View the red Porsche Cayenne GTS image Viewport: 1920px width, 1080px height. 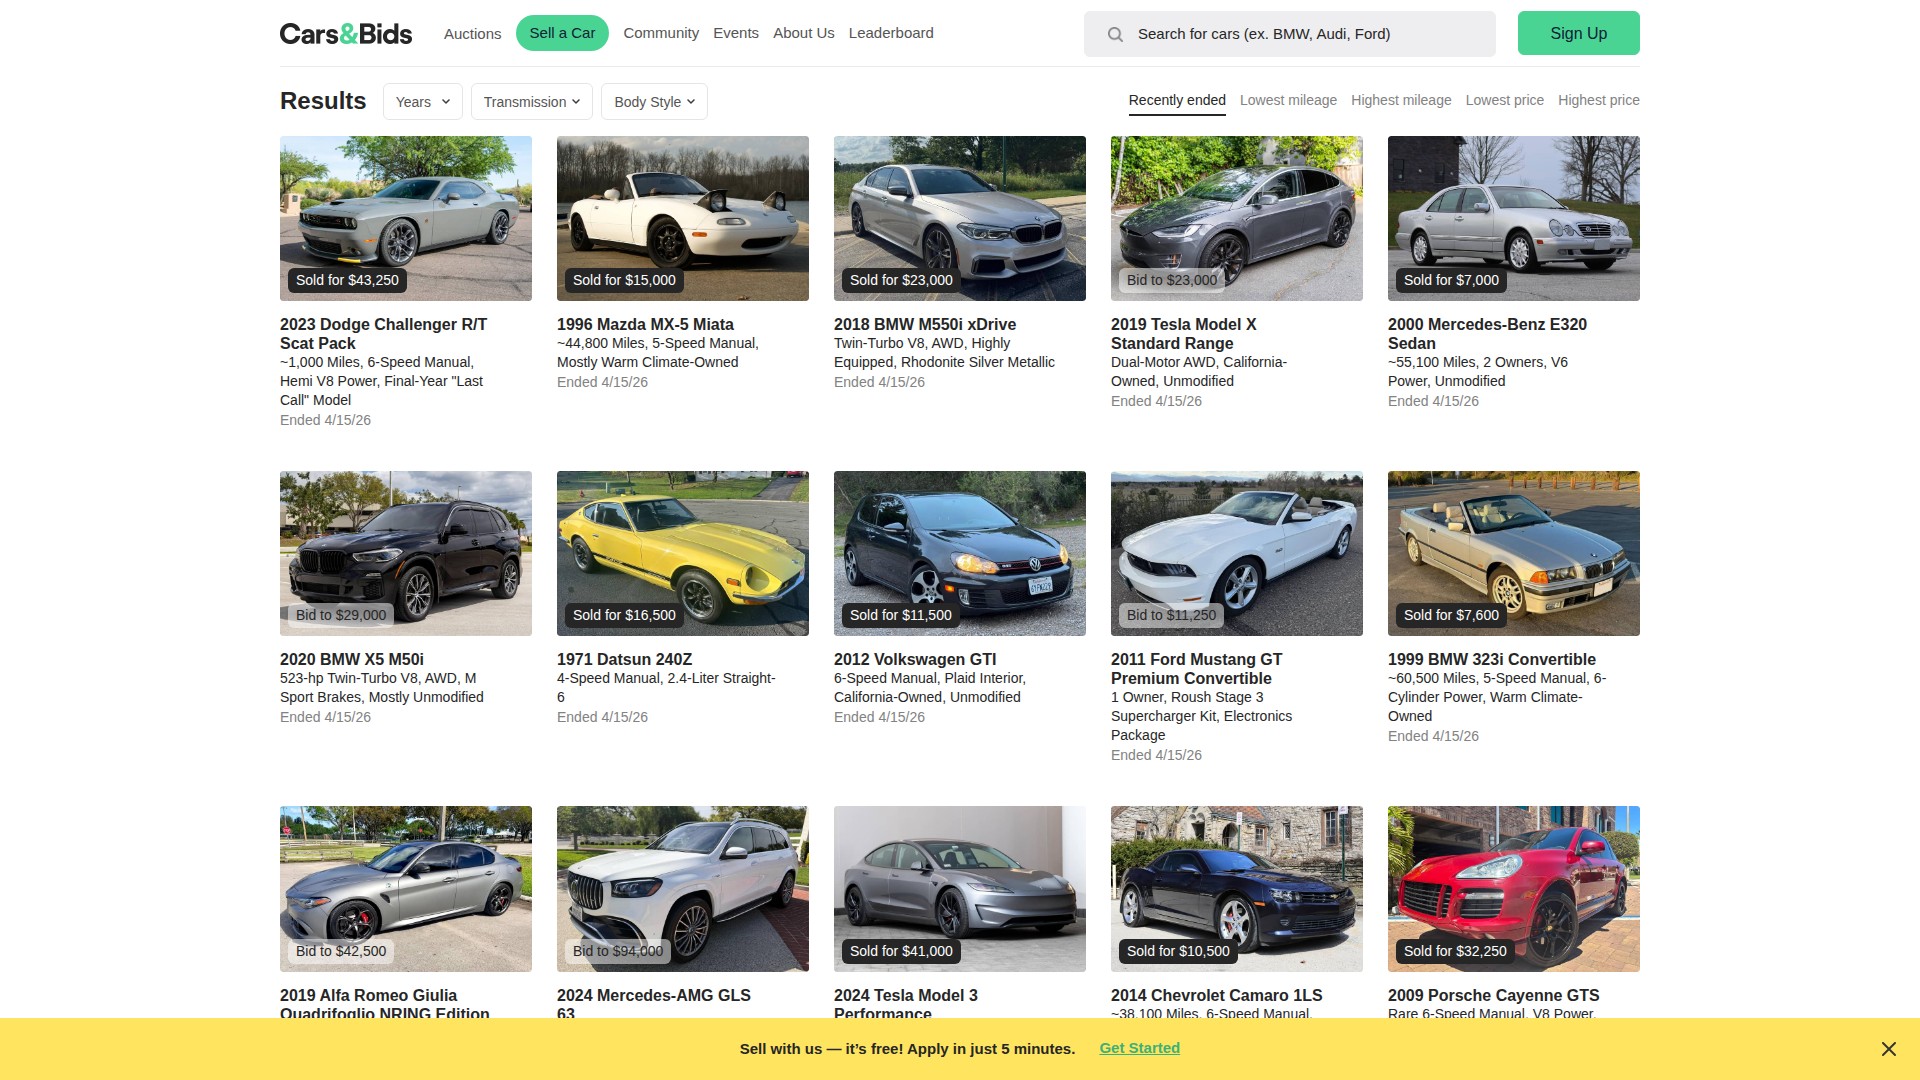pos(1513,888)
